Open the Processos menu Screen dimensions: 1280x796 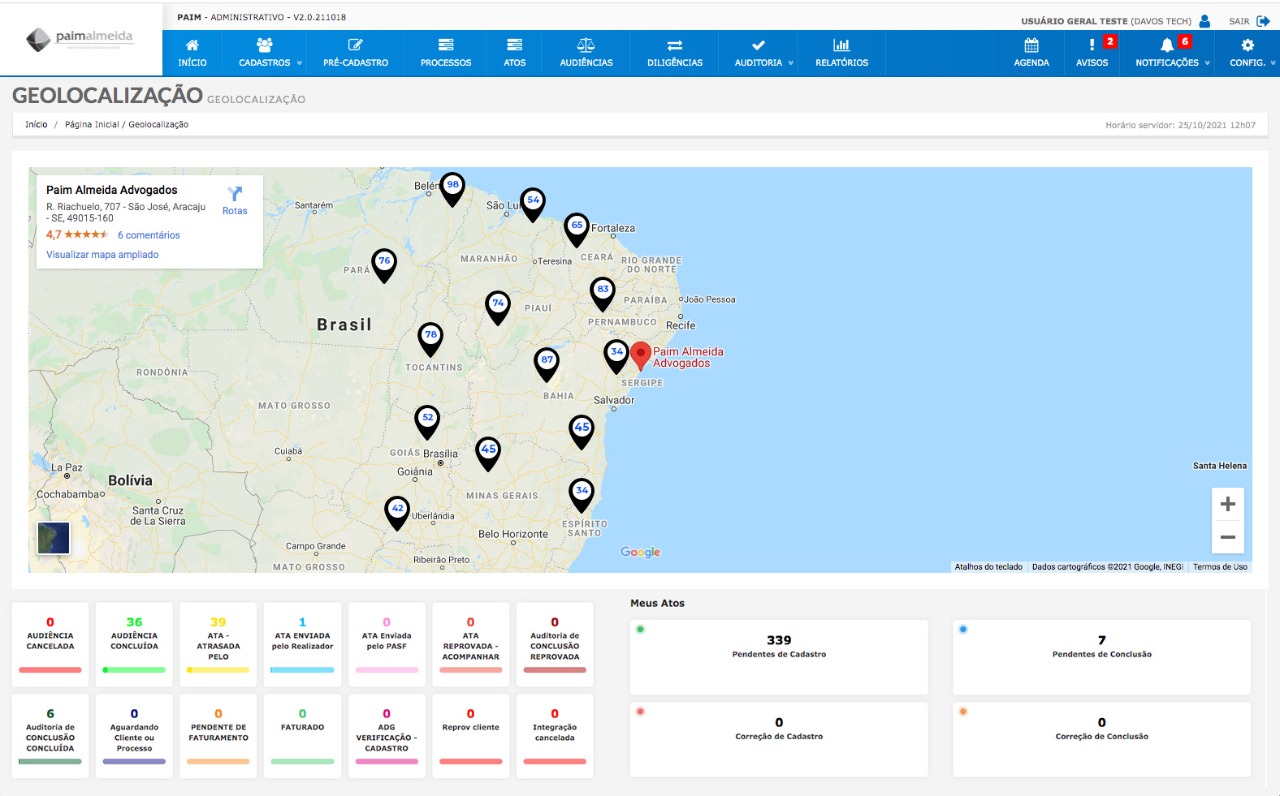pos(446,53)
